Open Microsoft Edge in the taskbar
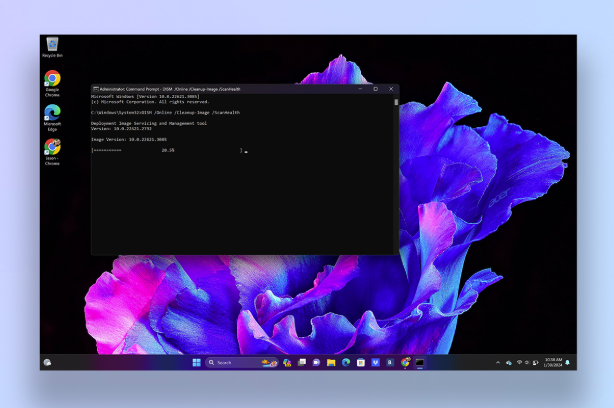614x408 pixels. [x=346, y=362]
